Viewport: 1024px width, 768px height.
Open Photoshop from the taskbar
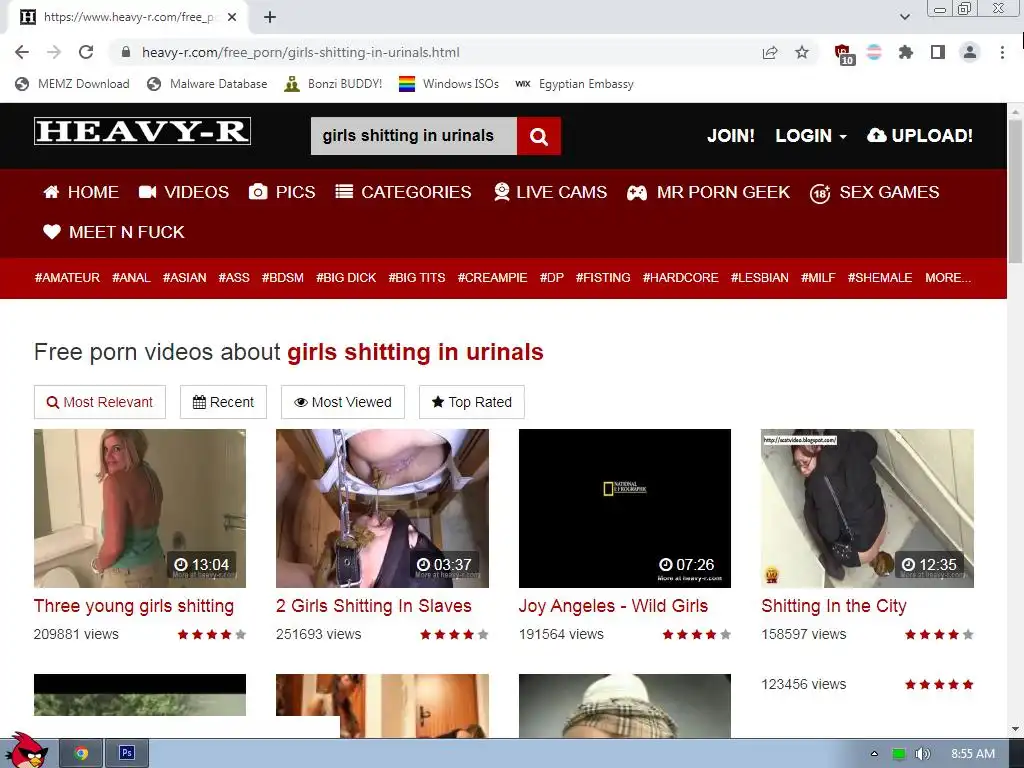[x=127, y=754]
